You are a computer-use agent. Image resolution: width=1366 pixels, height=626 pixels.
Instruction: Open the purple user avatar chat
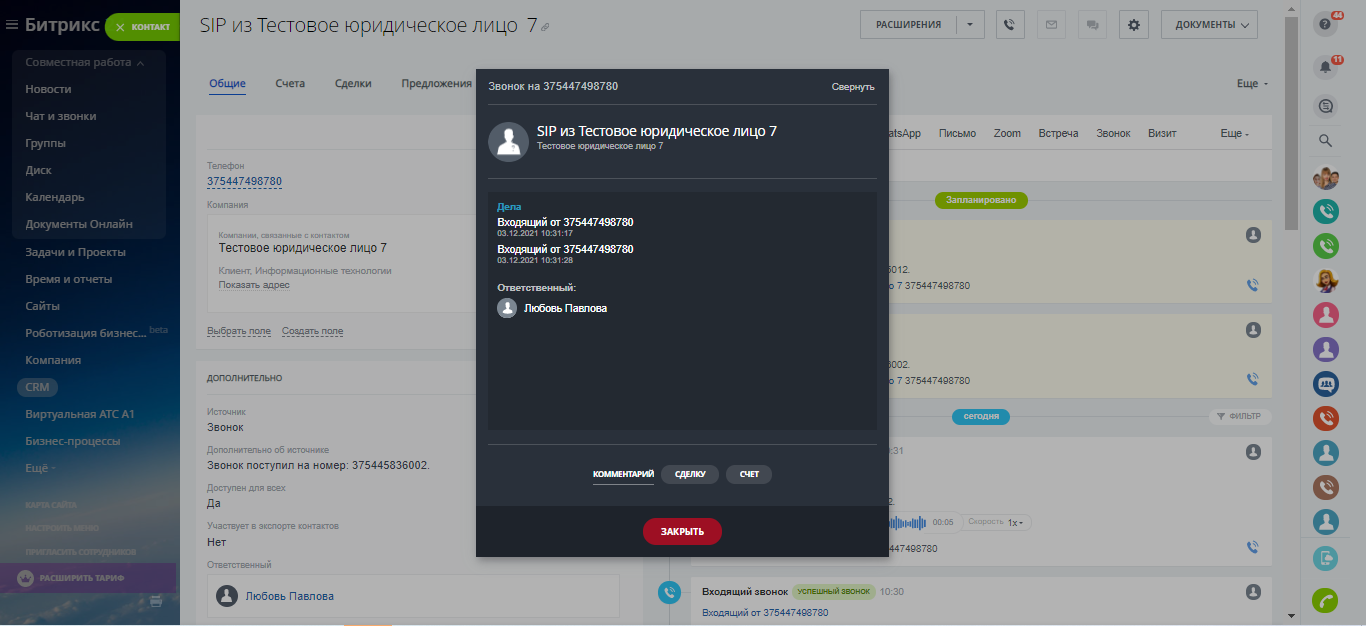pos(1326,349)
